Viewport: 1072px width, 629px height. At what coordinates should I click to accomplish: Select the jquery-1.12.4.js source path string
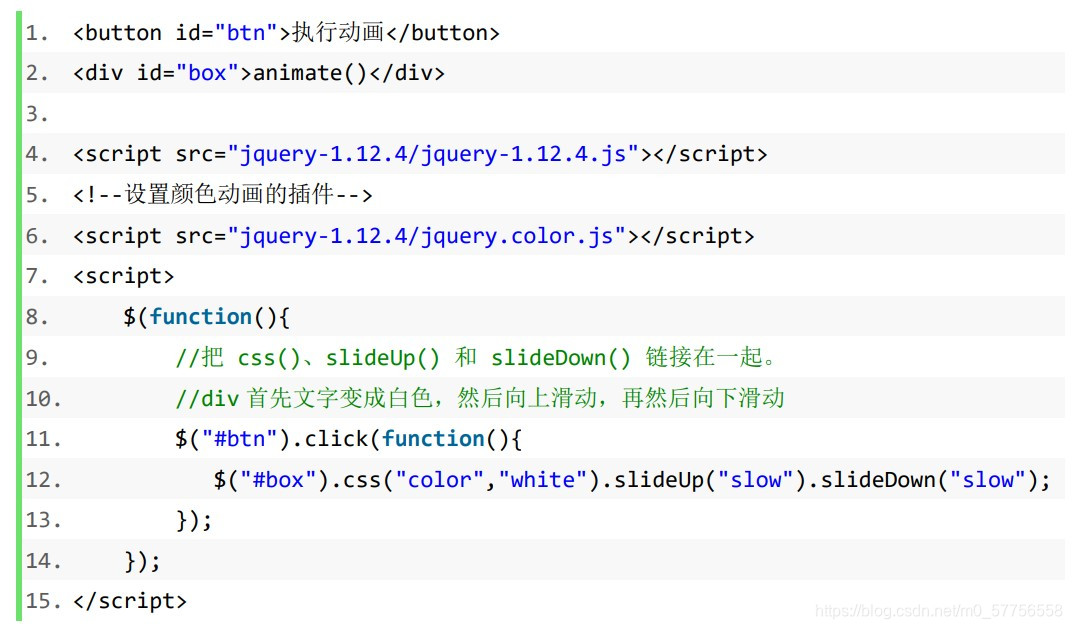point(433,155)
